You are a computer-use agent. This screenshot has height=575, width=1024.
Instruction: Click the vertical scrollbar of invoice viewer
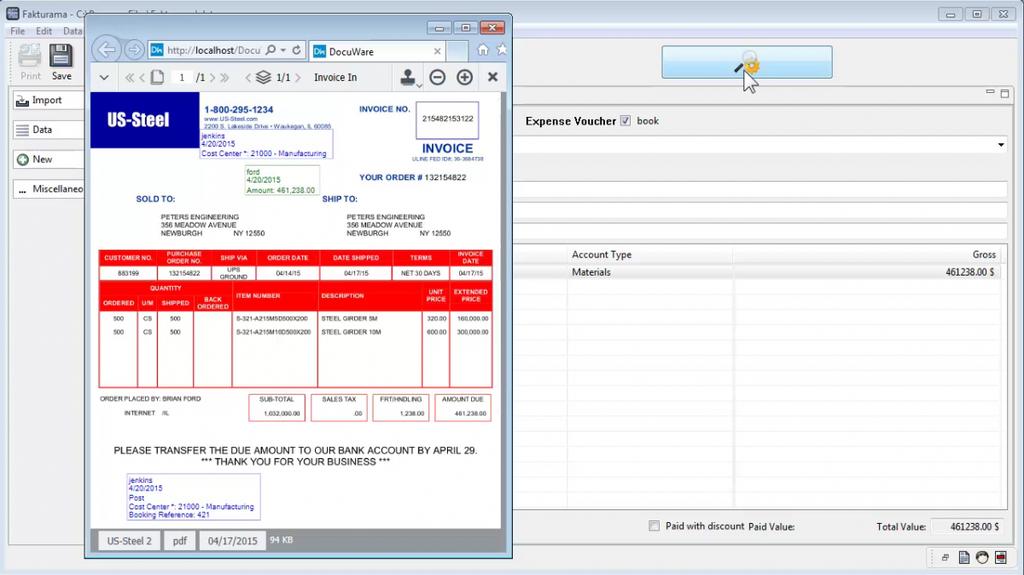tap(504, 310)
